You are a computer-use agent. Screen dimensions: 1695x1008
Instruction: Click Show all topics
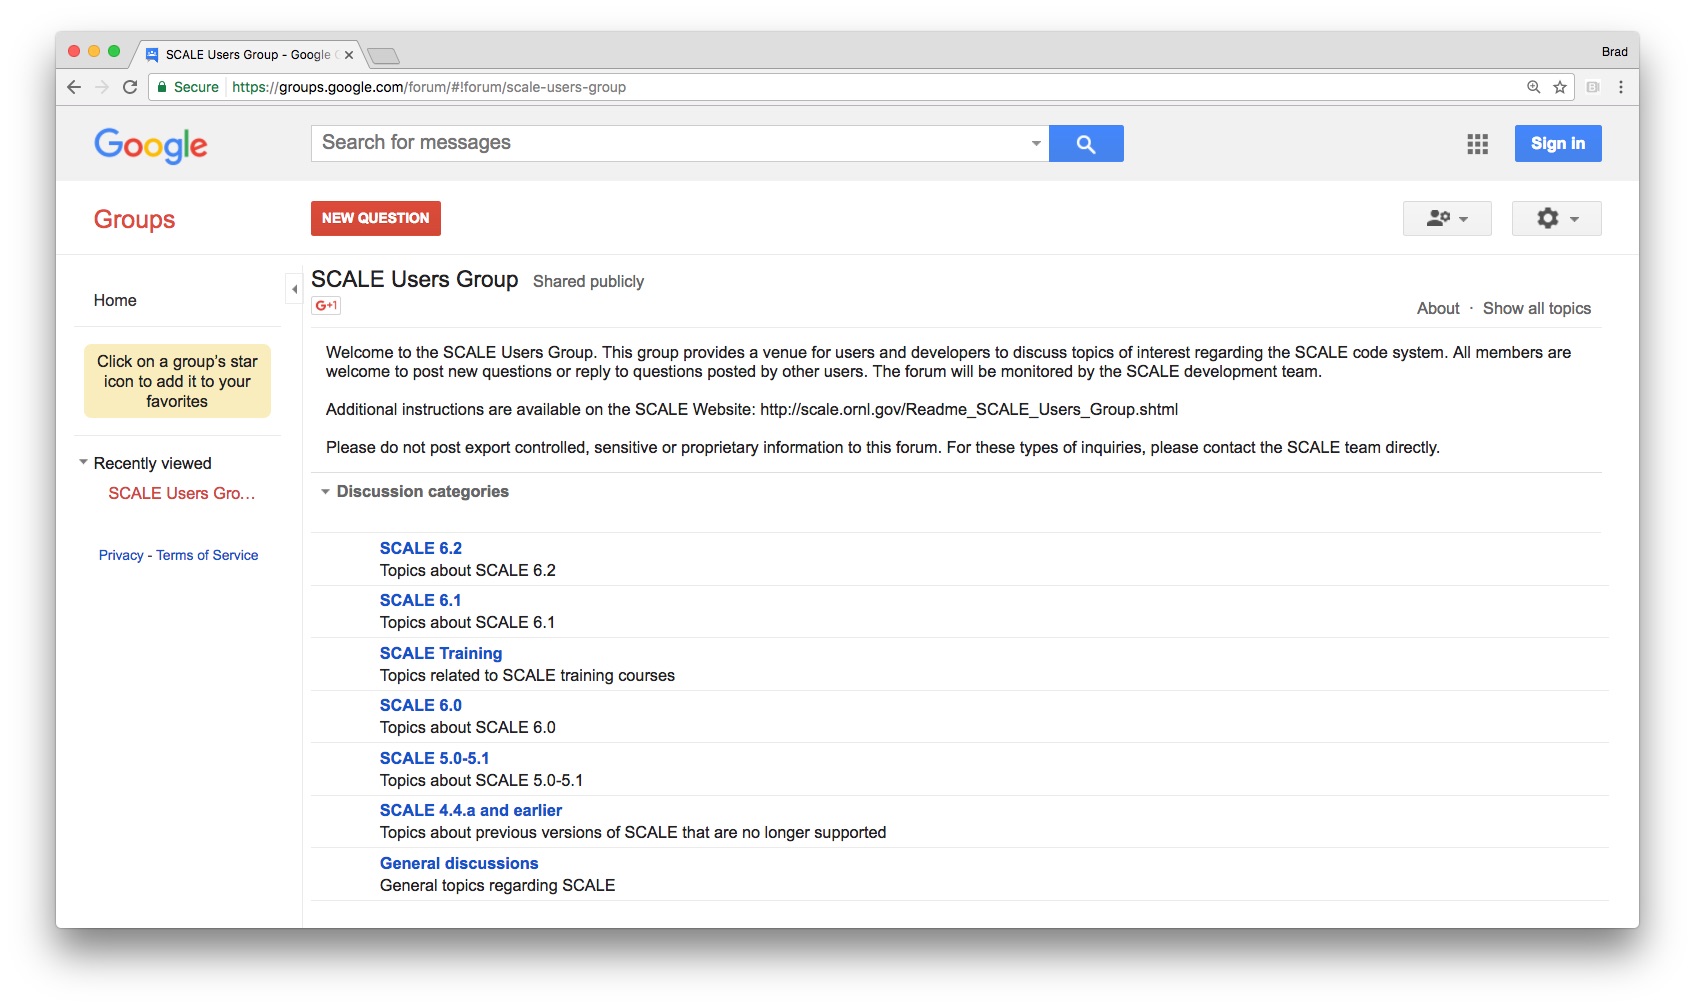[x=1537, y=308]
